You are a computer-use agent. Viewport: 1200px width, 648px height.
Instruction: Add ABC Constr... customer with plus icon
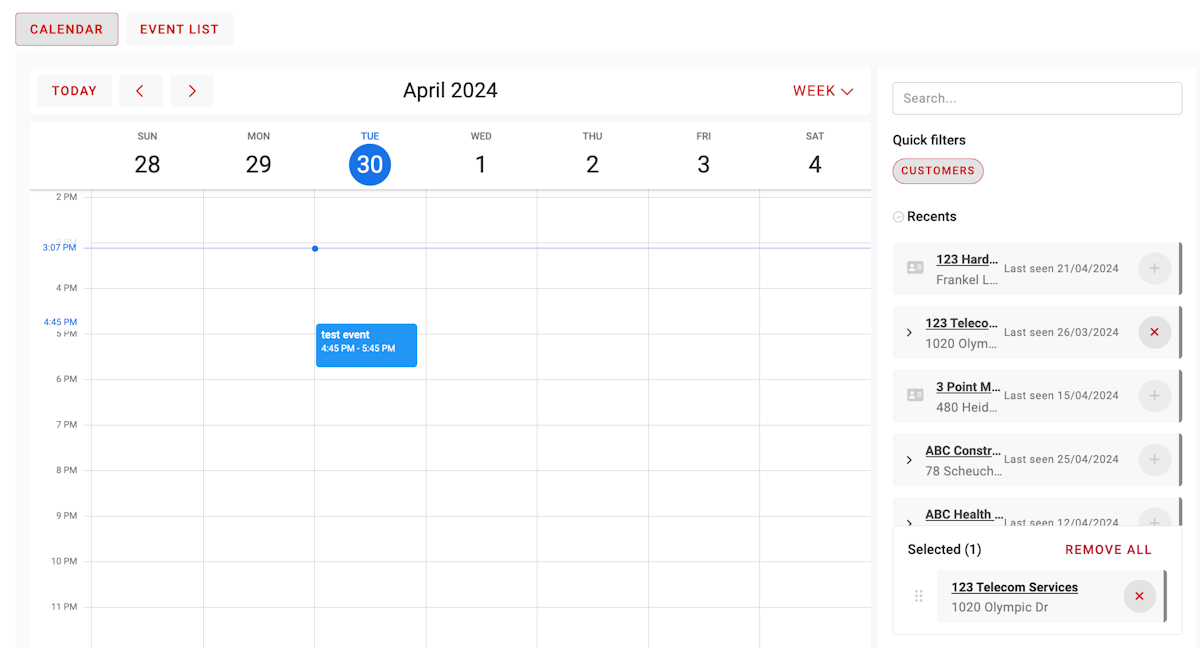(x=1154, y=460)
